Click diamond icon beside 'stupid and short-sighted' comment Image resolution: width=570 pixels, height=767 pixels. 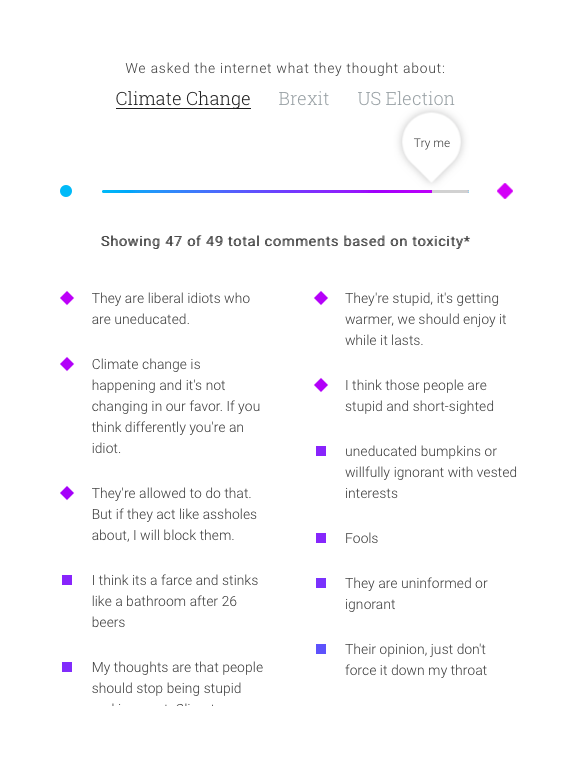point(321,385)
